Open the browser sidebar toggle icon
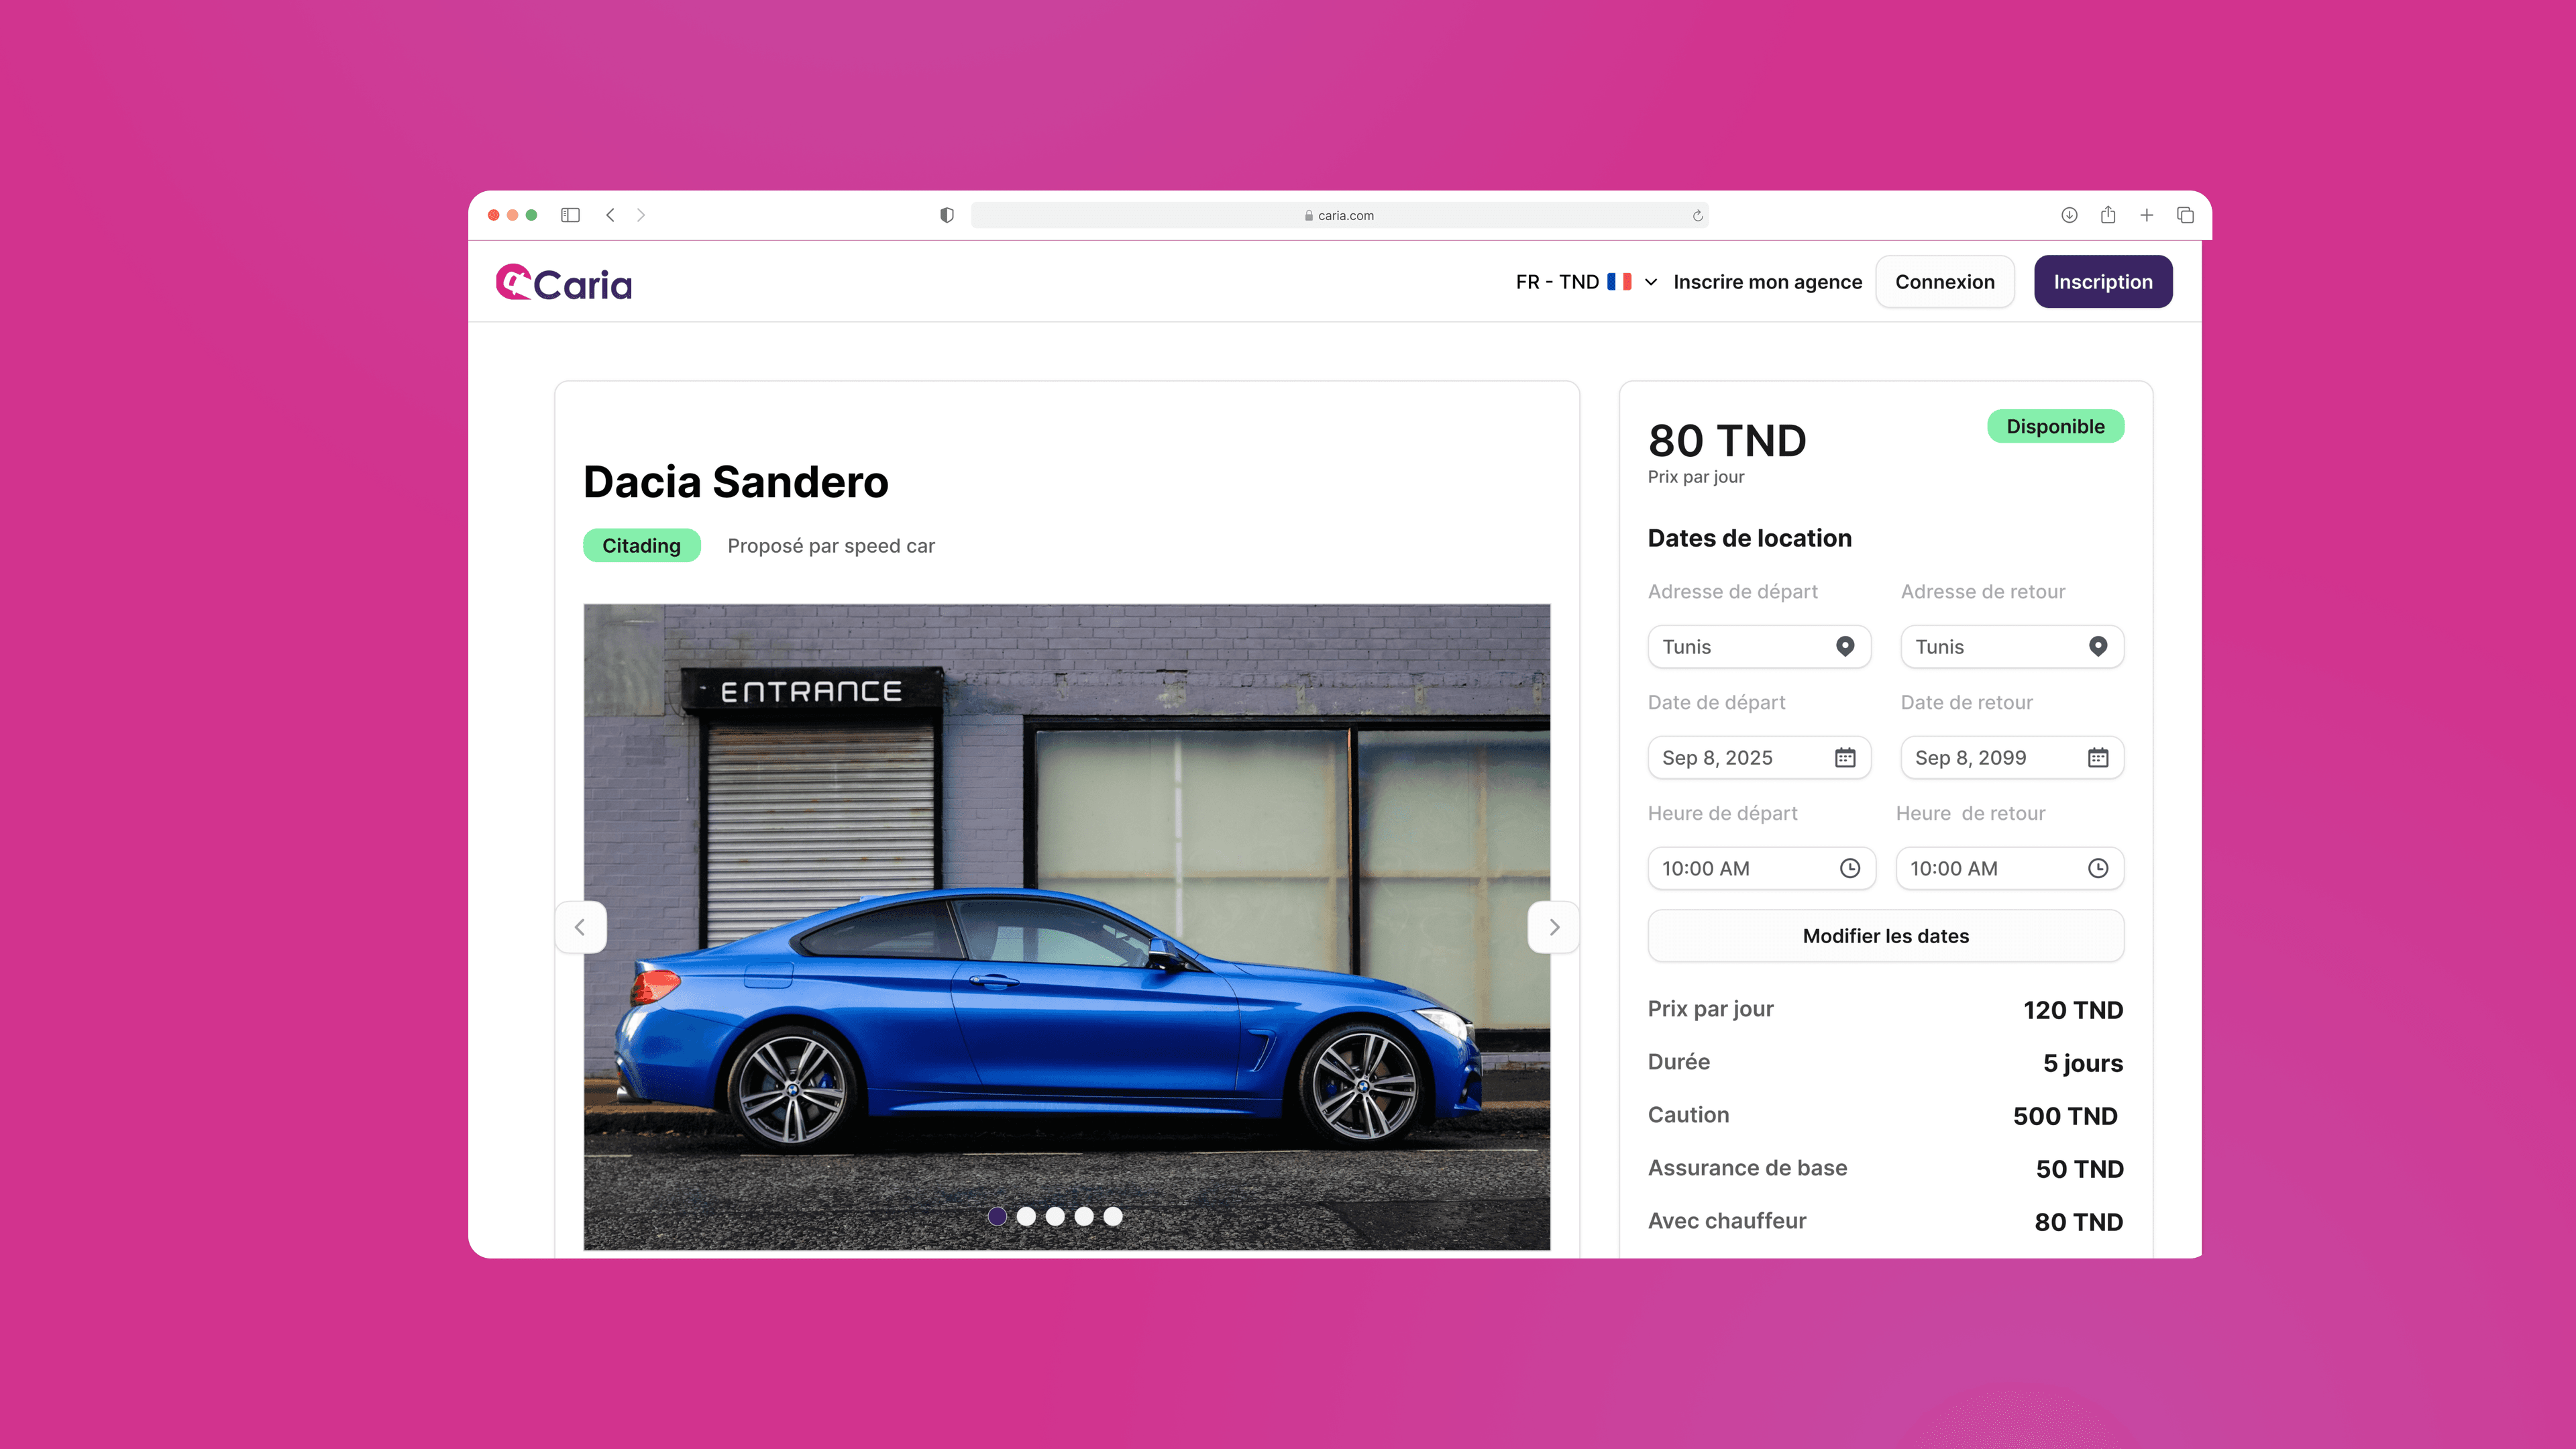2576x1449 pixels. 570,215
